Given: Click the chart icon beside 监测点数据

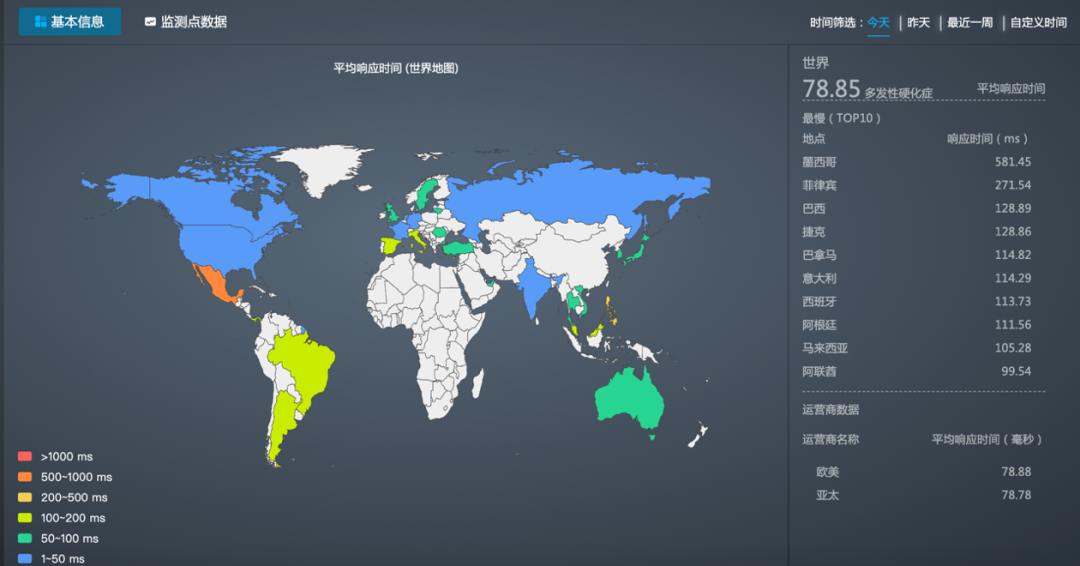Looking at the screenshot, I should (150, 22).
